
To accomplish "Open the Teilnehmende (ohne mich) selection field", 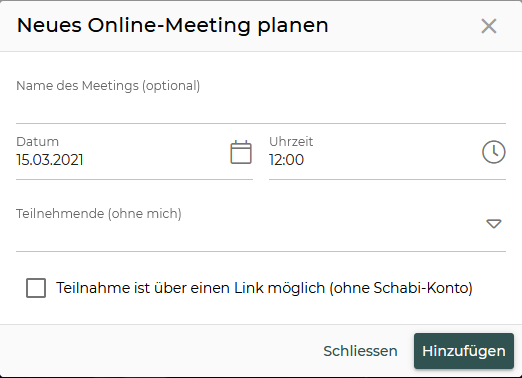I will click(261, 224).
